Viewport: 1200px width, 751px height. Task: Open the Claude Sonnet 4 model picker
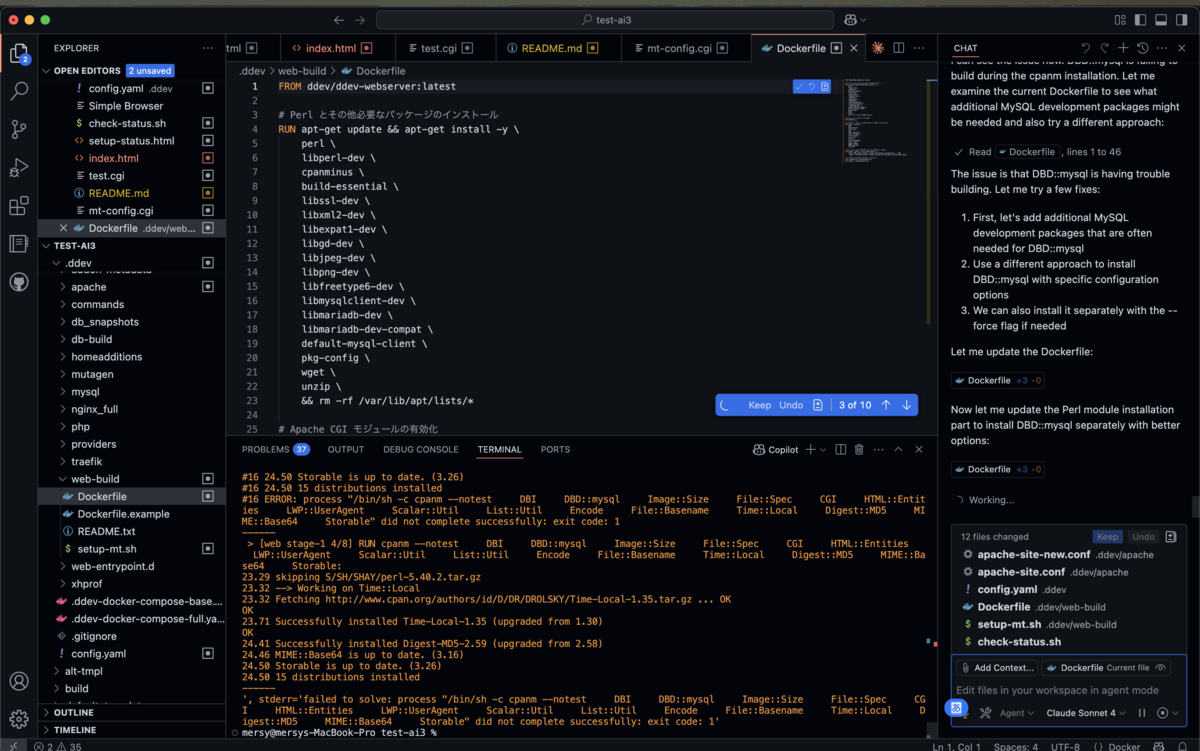[x=1085, y=713]
